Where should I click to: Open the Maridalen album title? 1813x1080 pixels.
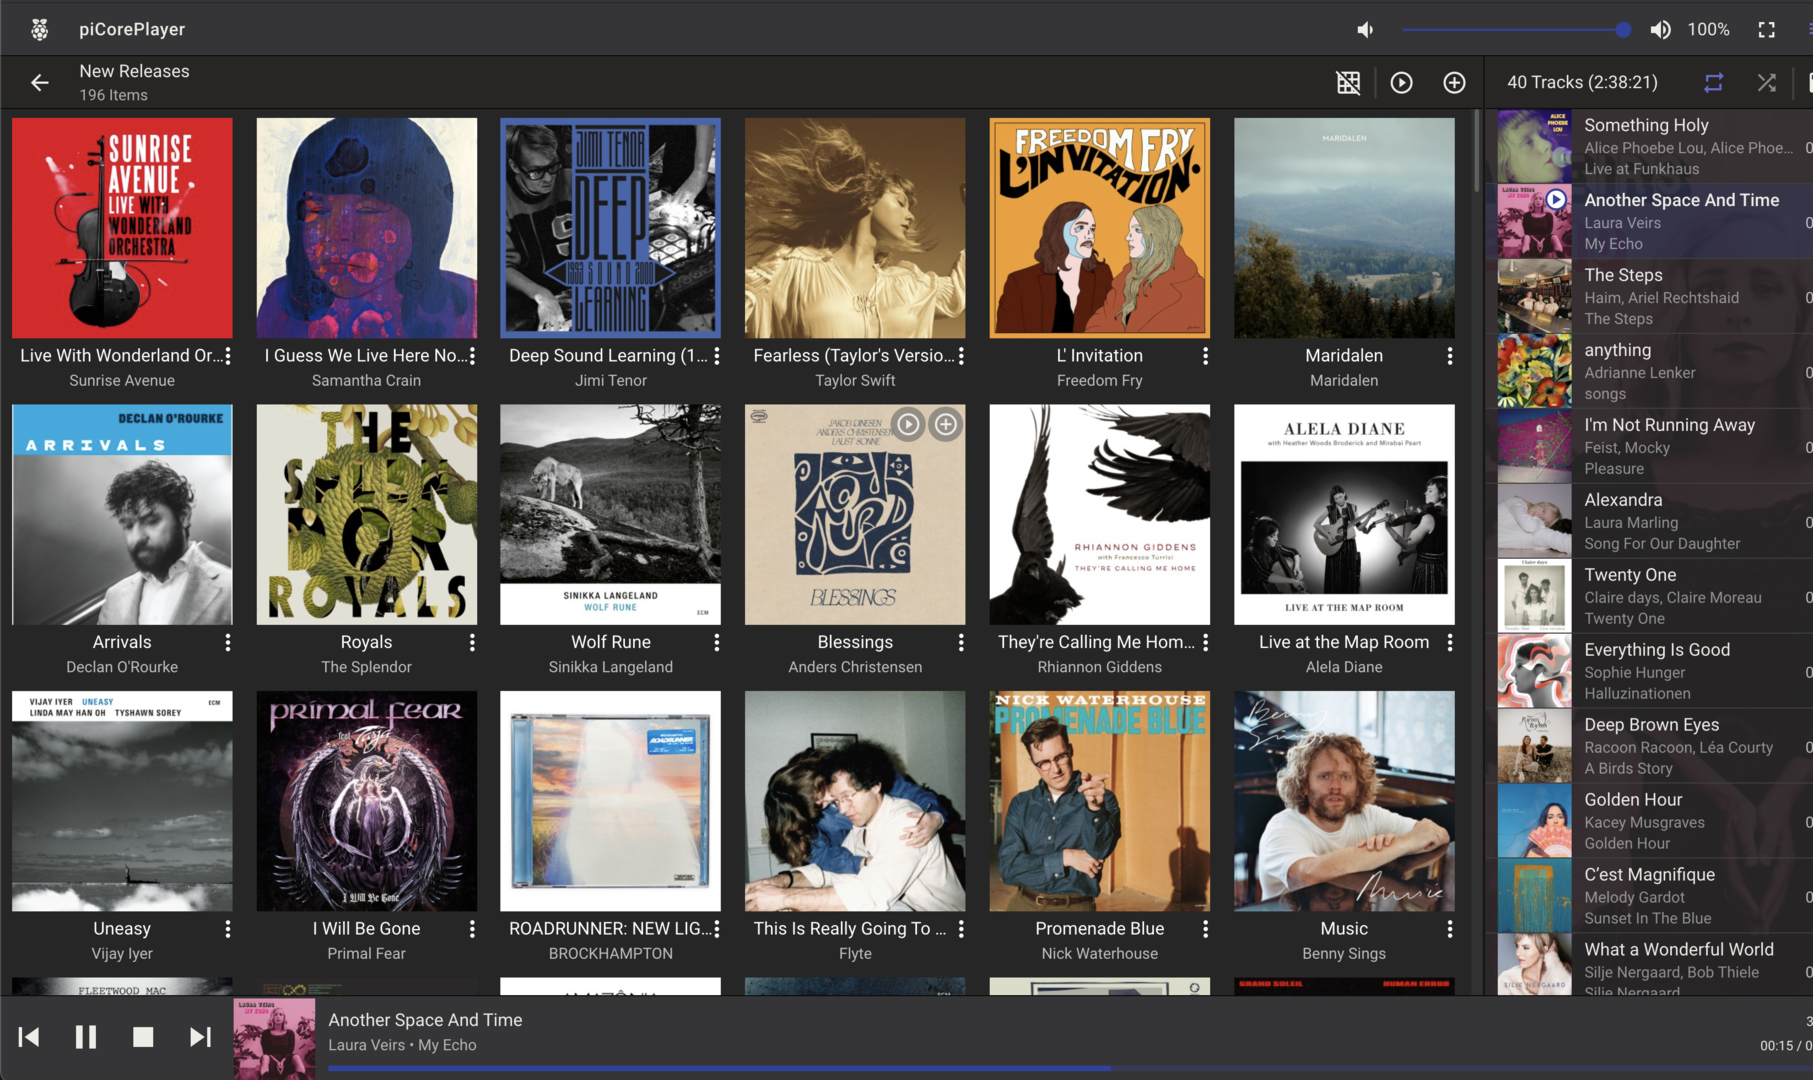(1343, 356)
